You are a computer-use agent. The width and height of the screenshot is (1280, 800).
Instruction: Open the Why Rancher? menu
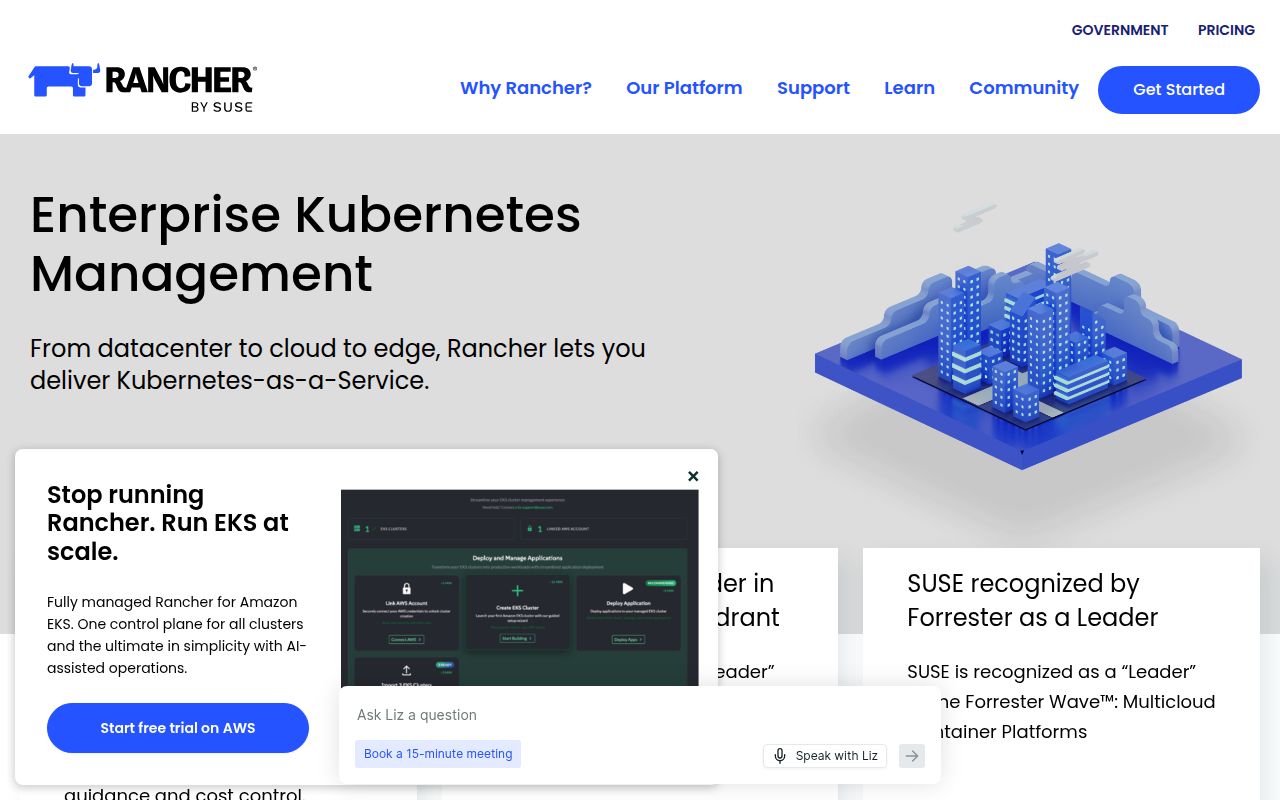point(526,88)
